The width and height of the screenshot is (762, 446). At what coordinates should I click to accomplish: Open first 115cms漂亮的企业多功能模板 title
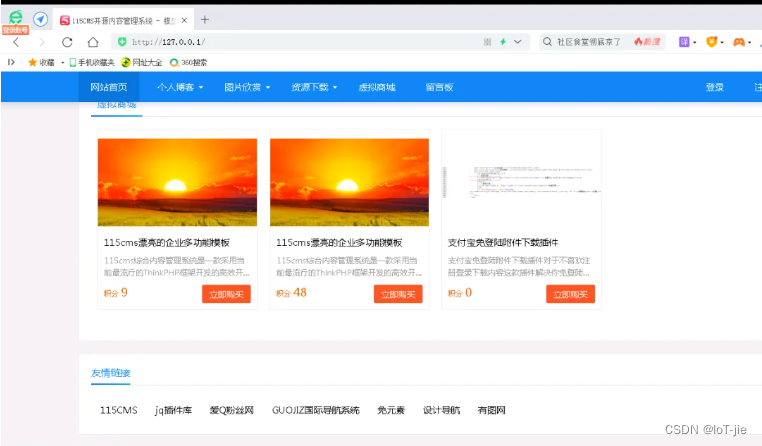point(167,242)
